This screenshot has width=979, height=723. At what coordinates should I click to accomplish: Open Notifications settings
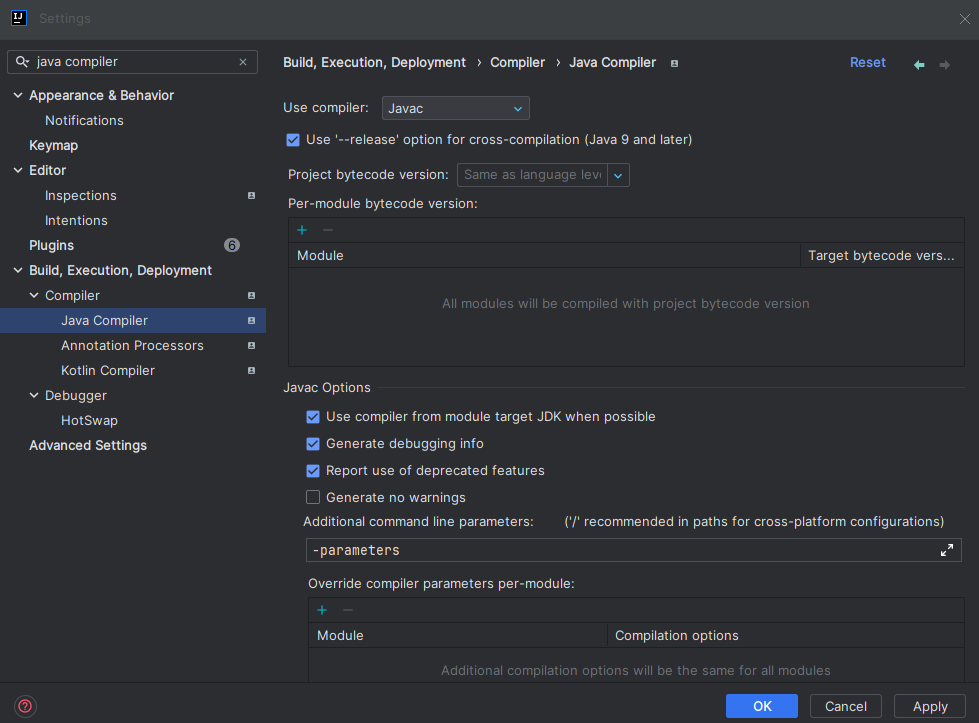[84, 120]
